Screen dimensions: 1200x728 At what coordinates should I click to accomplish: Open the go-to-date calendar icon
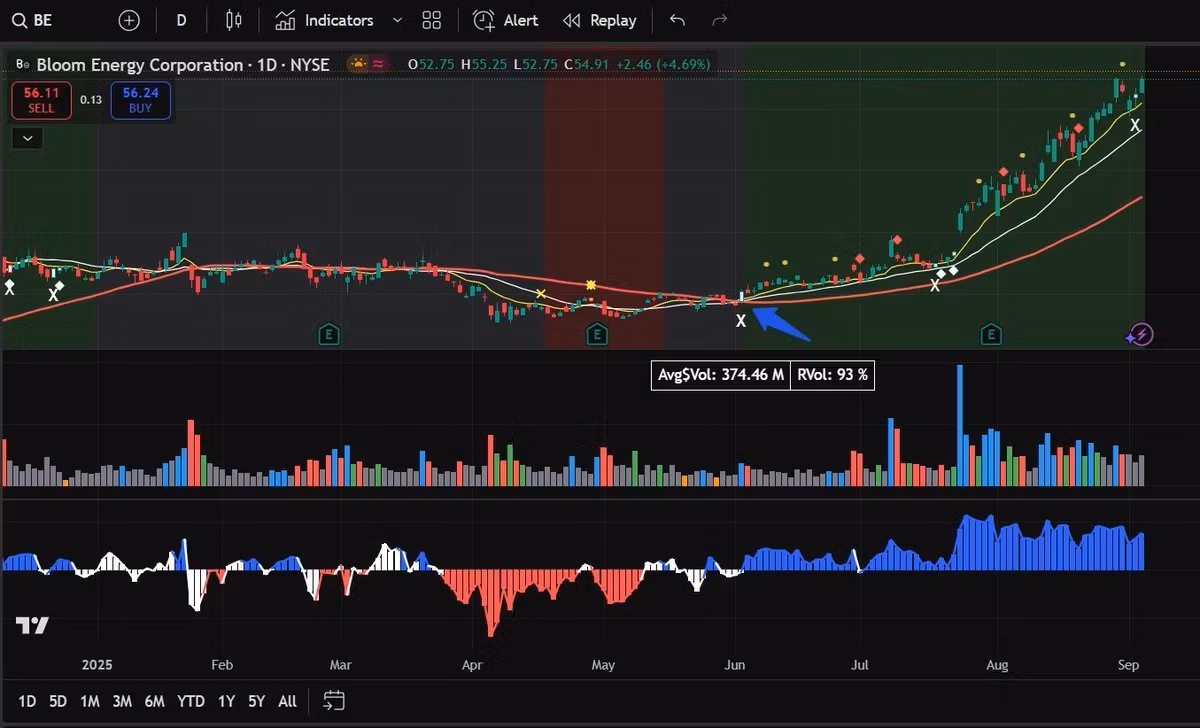click(334, 701)
